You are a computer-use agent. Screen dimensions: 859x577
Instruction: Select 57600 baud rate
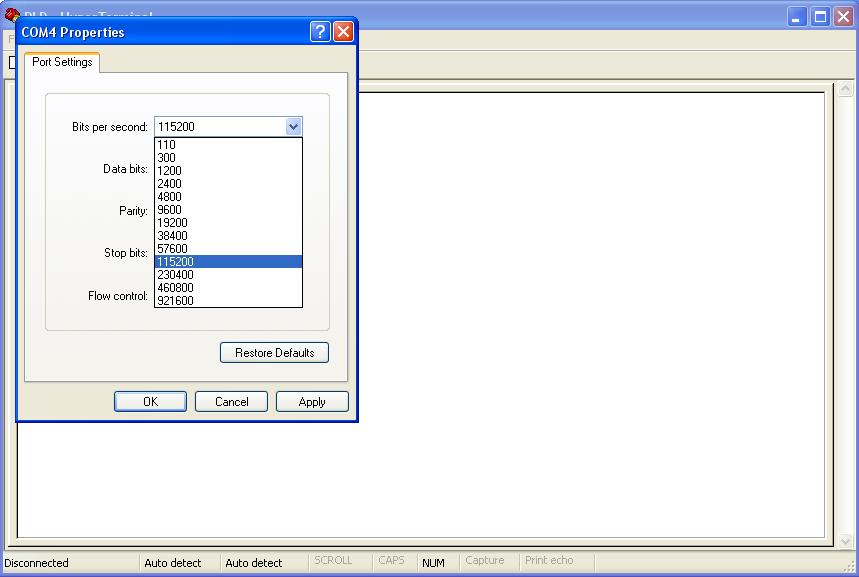point(172,249)
